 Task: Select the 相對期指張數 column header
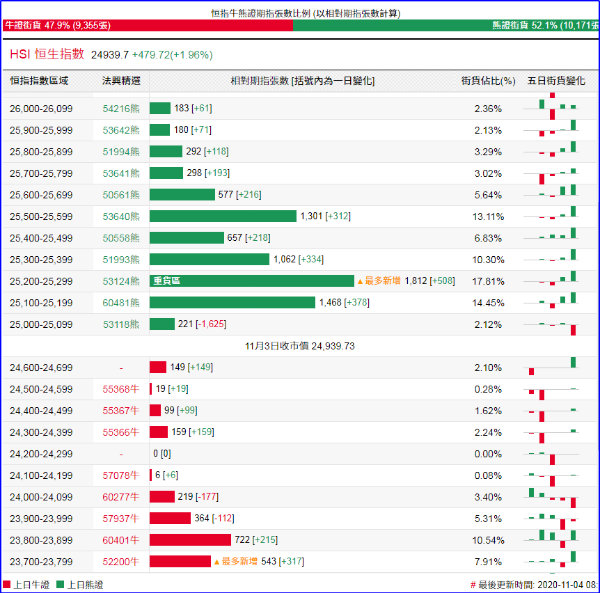coord(302,81)
